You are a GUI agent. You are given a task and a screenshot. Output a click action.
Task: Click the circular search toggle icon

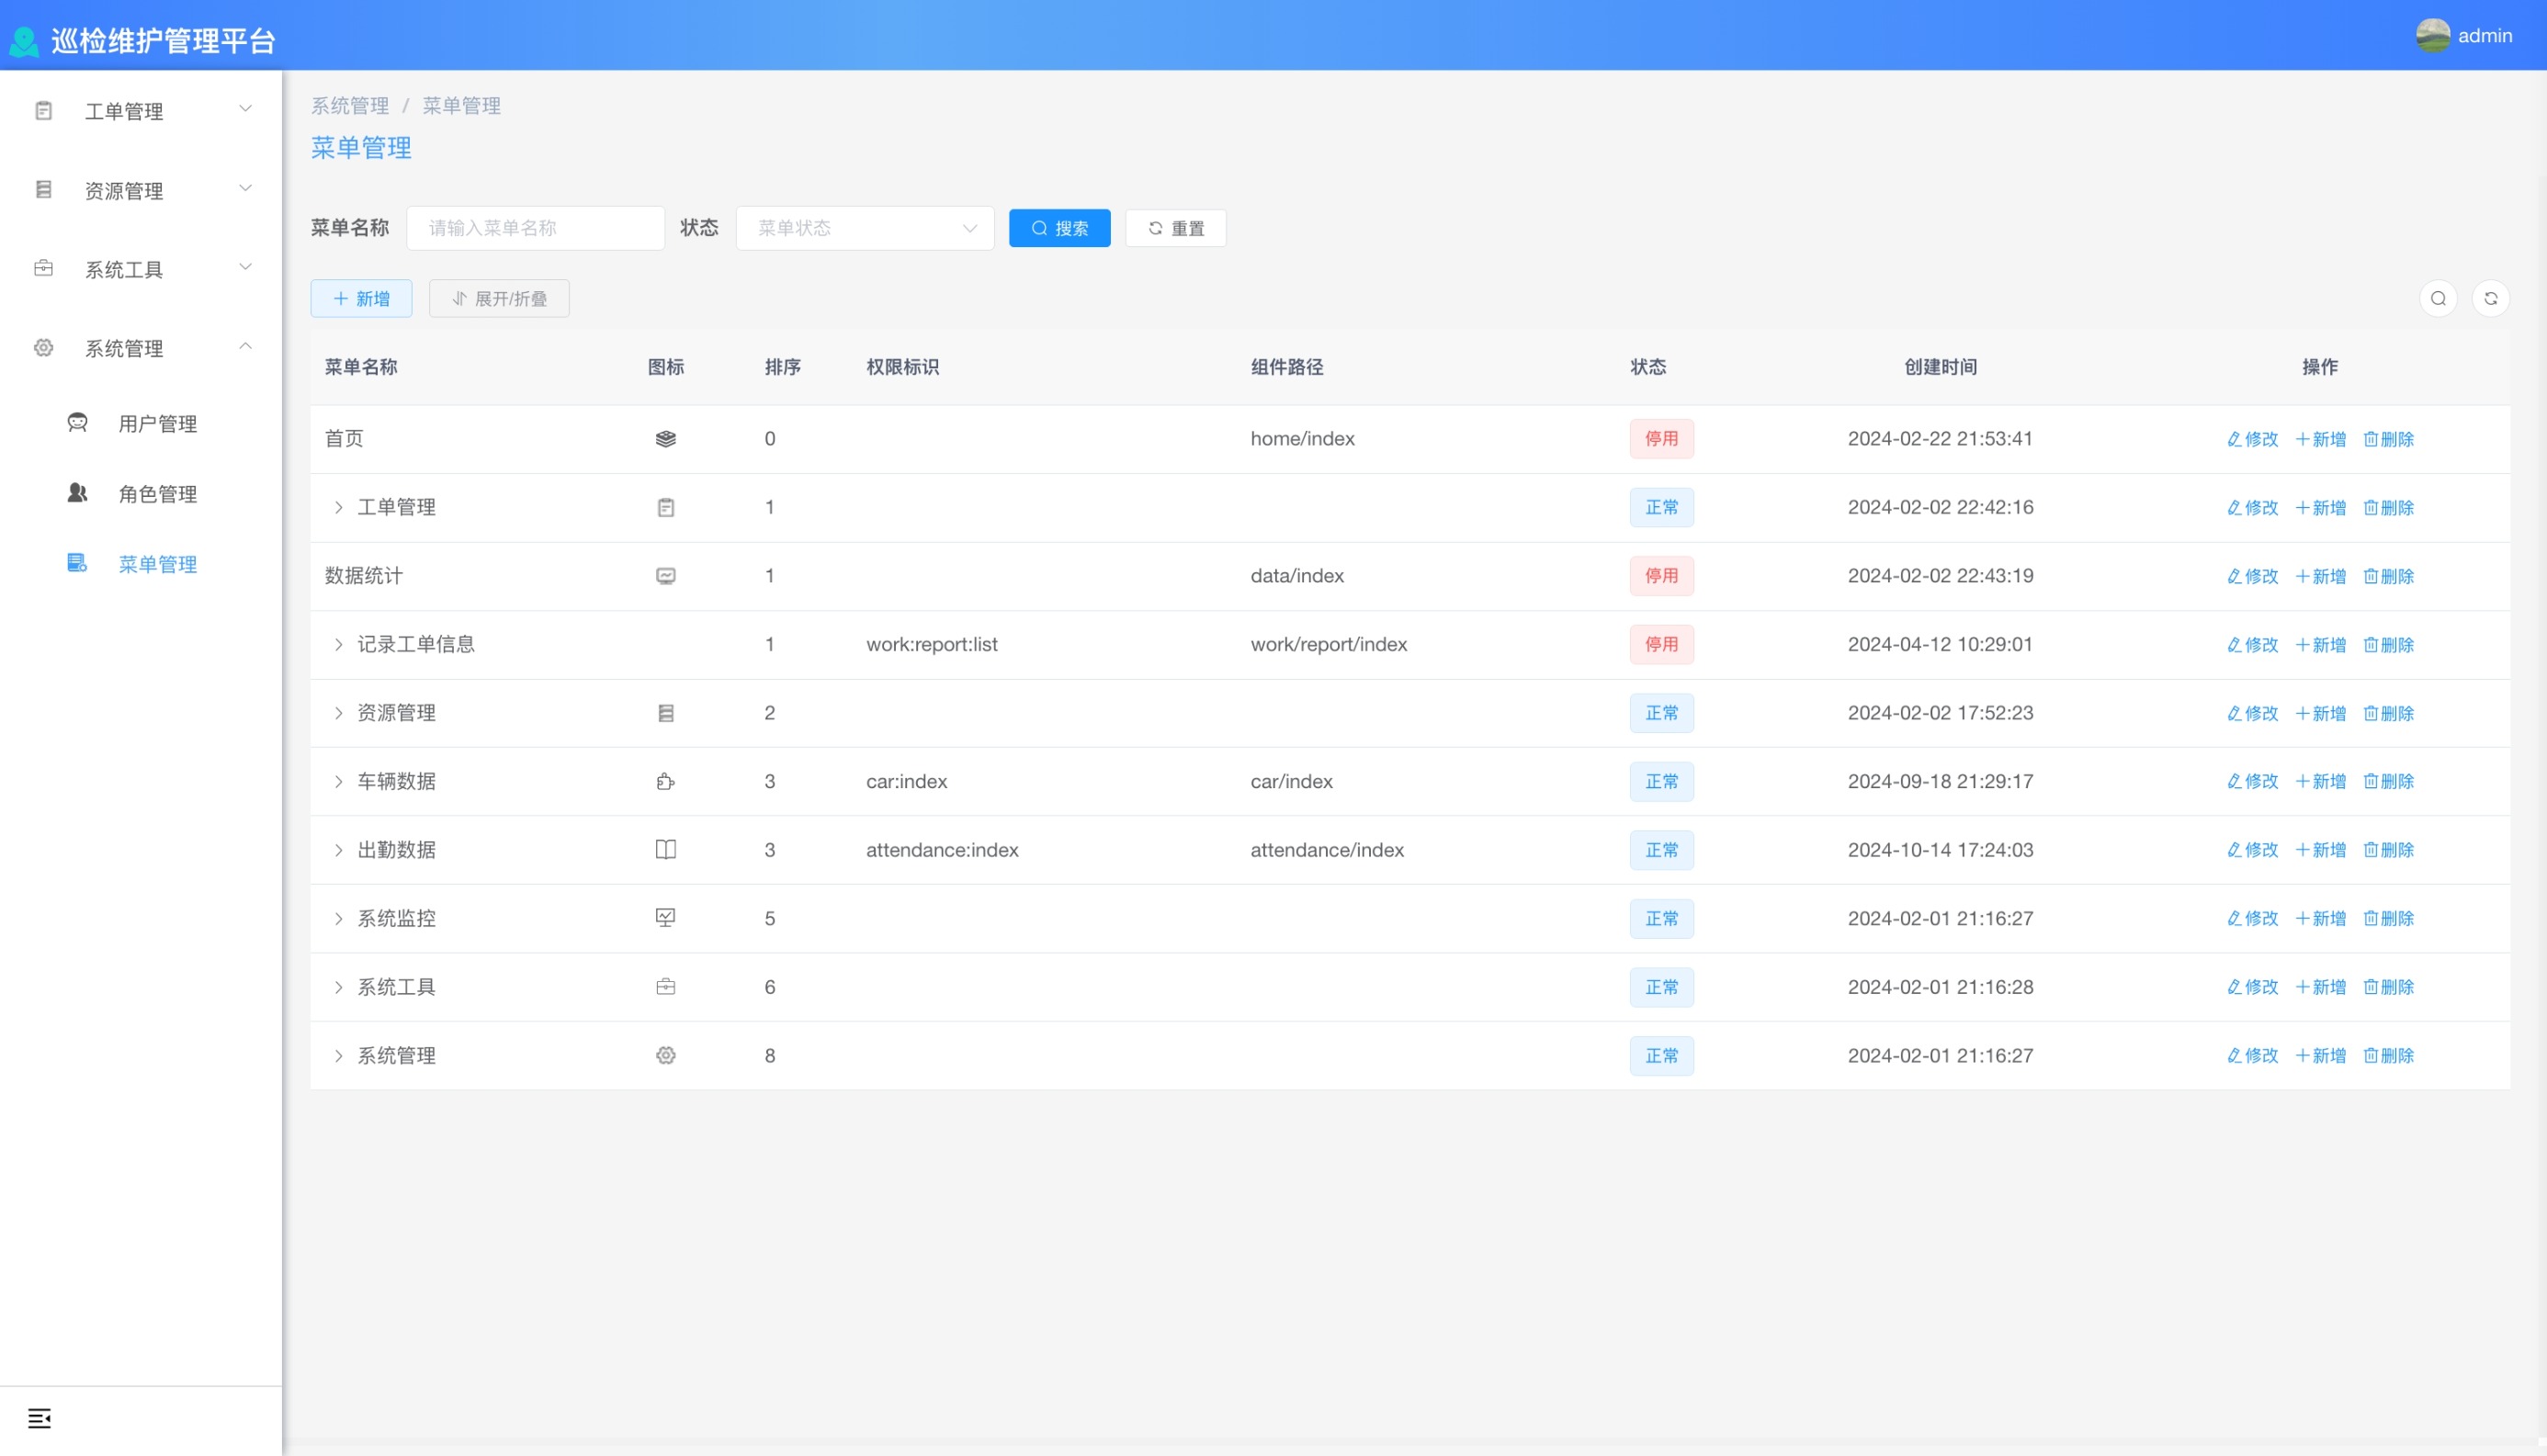point(2438,298)
